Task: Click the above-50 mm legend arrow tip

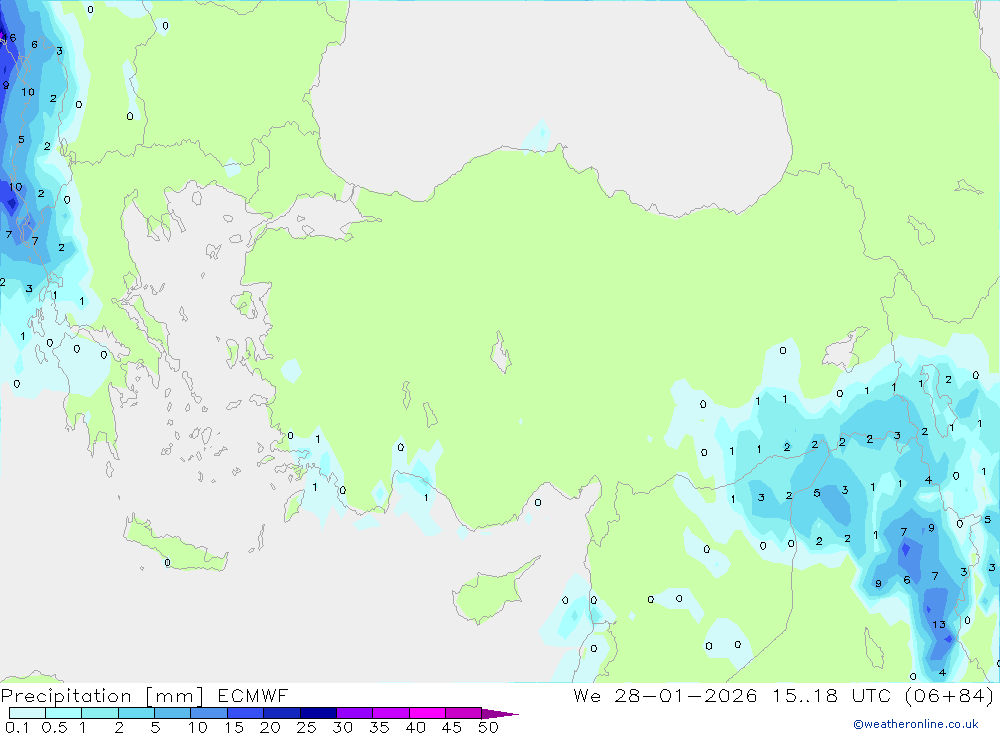Action: (501, 714)
